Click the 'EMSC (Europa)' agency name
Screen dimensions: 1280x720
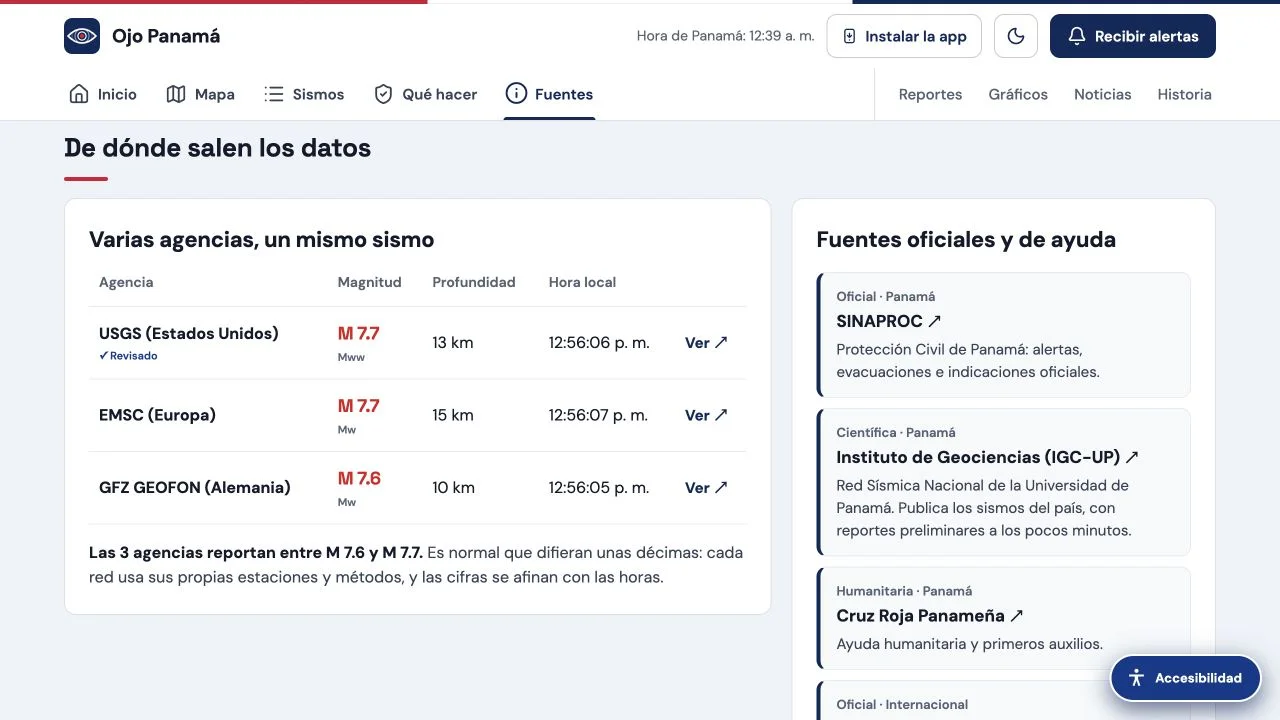[x=157, y=415]
